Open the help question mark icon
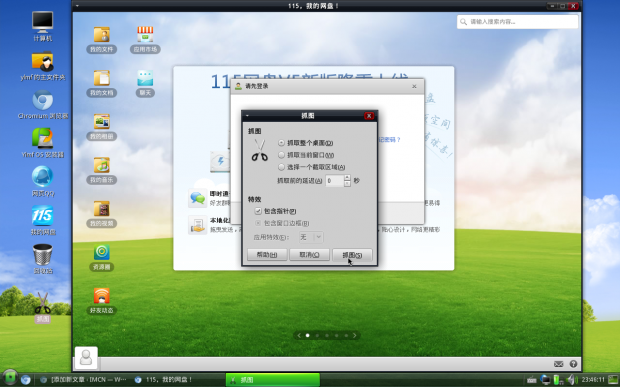The width and height of the screenshot is (620, 387). 573,364
